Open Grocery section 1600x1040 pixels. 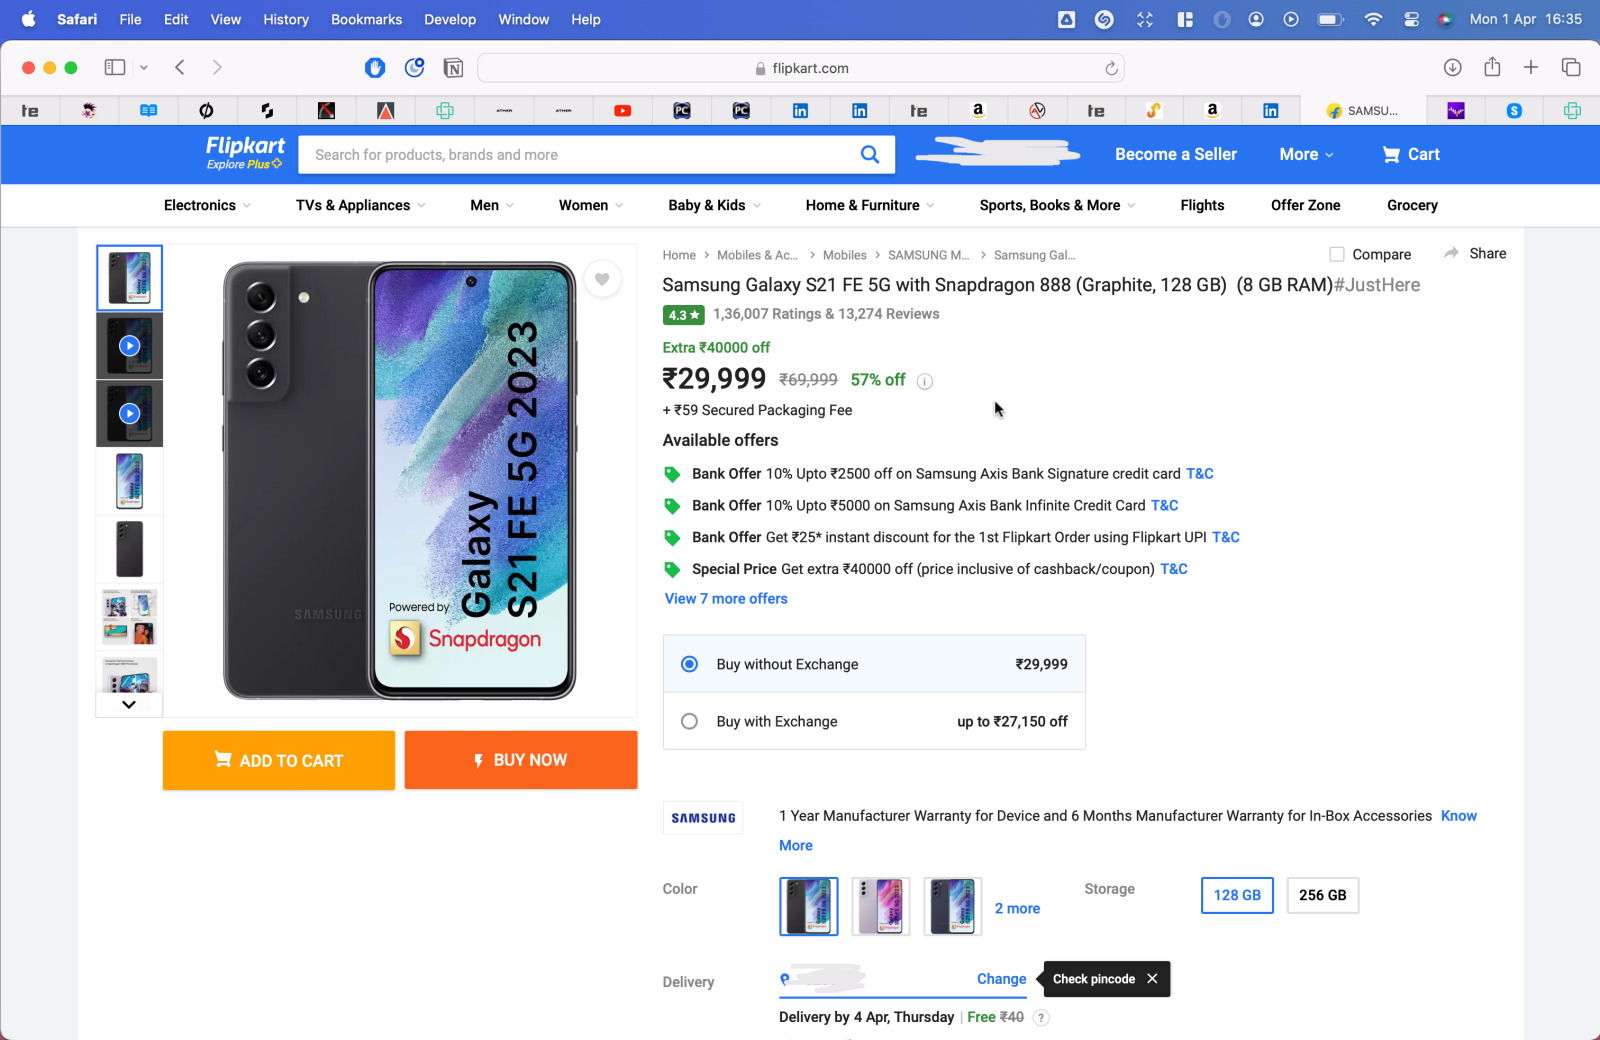[x=1412, y=205]
